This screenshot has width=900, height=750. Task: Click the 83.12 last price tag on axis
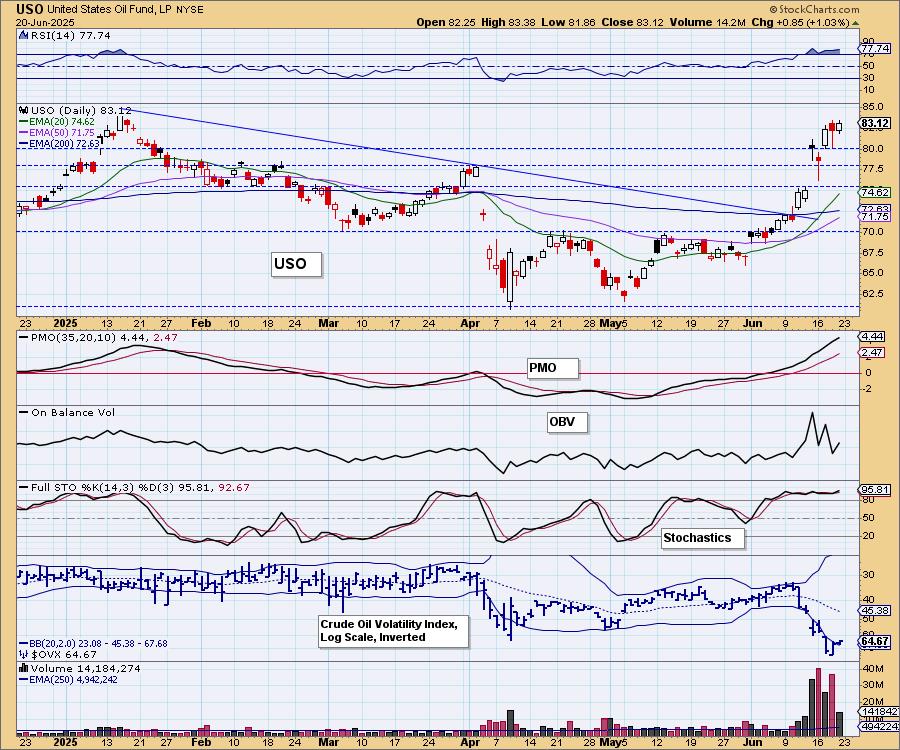[x=875, y=123]
